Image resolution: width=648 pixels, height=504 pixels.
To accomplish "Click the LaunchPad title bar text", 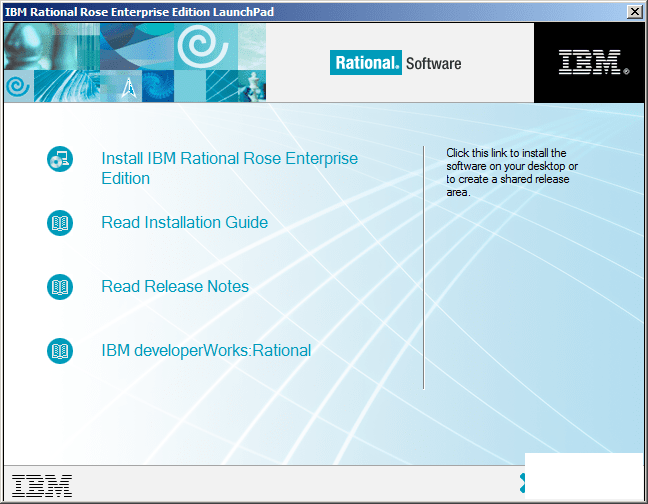I will [x=139, y=12].
